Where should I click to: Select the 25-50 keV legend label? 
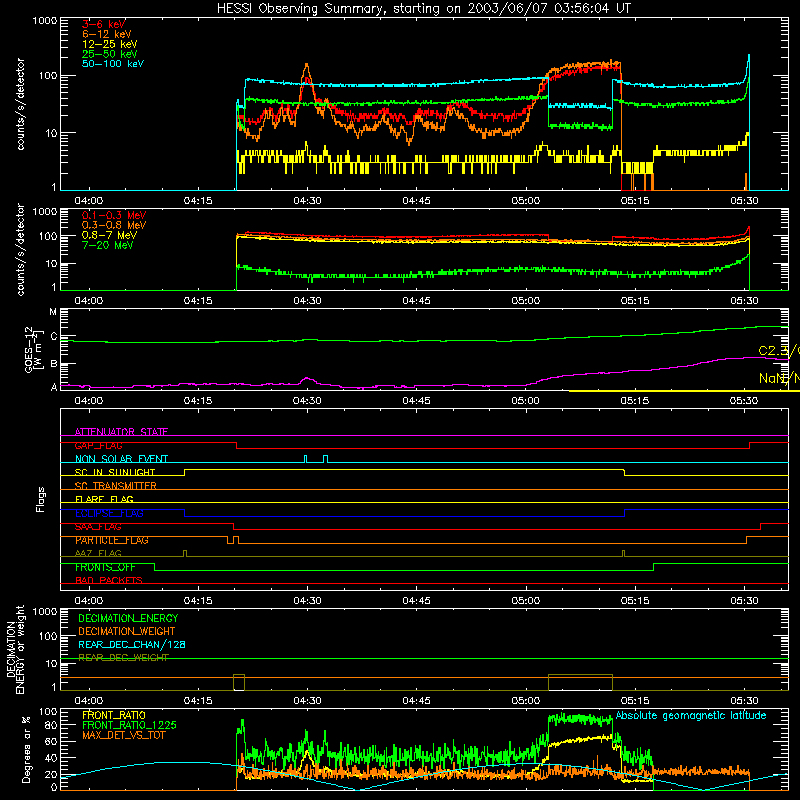109,54
